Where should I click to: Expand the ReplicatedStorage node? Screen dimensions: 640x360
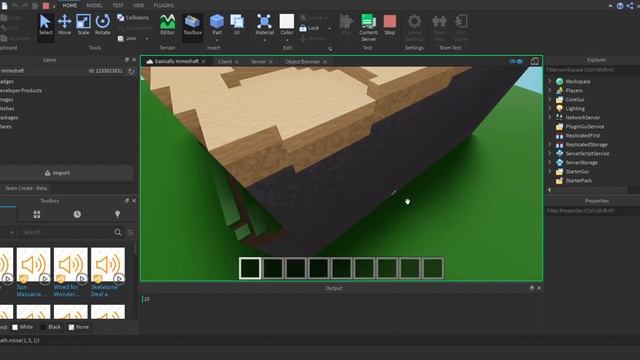550,144
